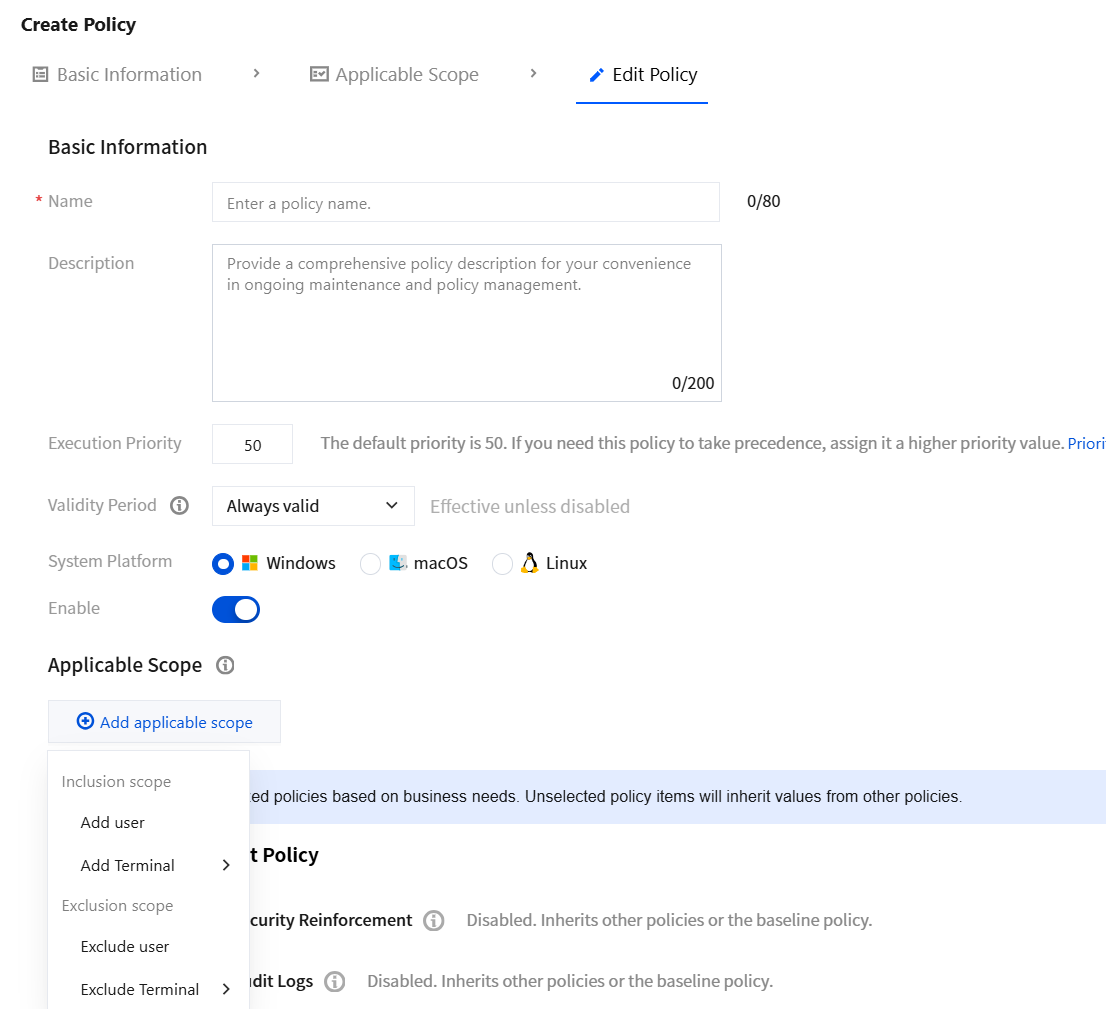Click info icon beside Applicable Scope heading

pos(225,665)
